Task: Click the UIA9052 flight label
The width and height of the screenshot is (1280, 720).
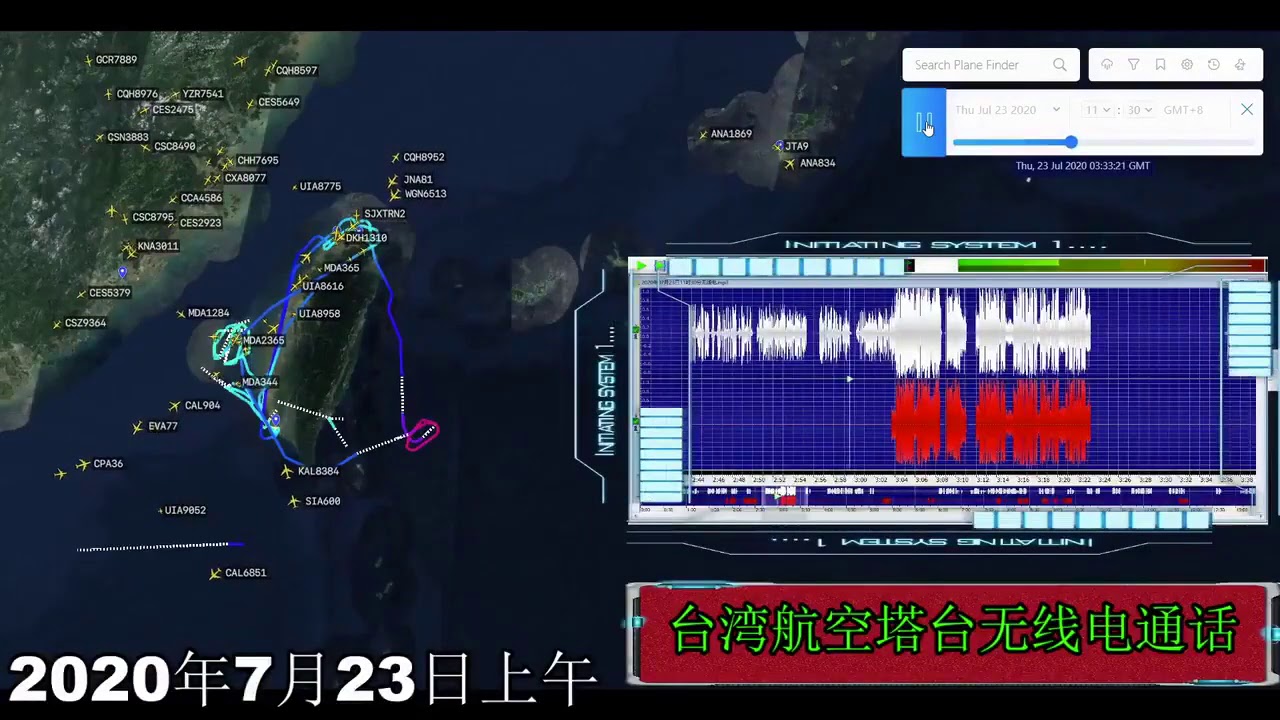Action: [185, 510]
